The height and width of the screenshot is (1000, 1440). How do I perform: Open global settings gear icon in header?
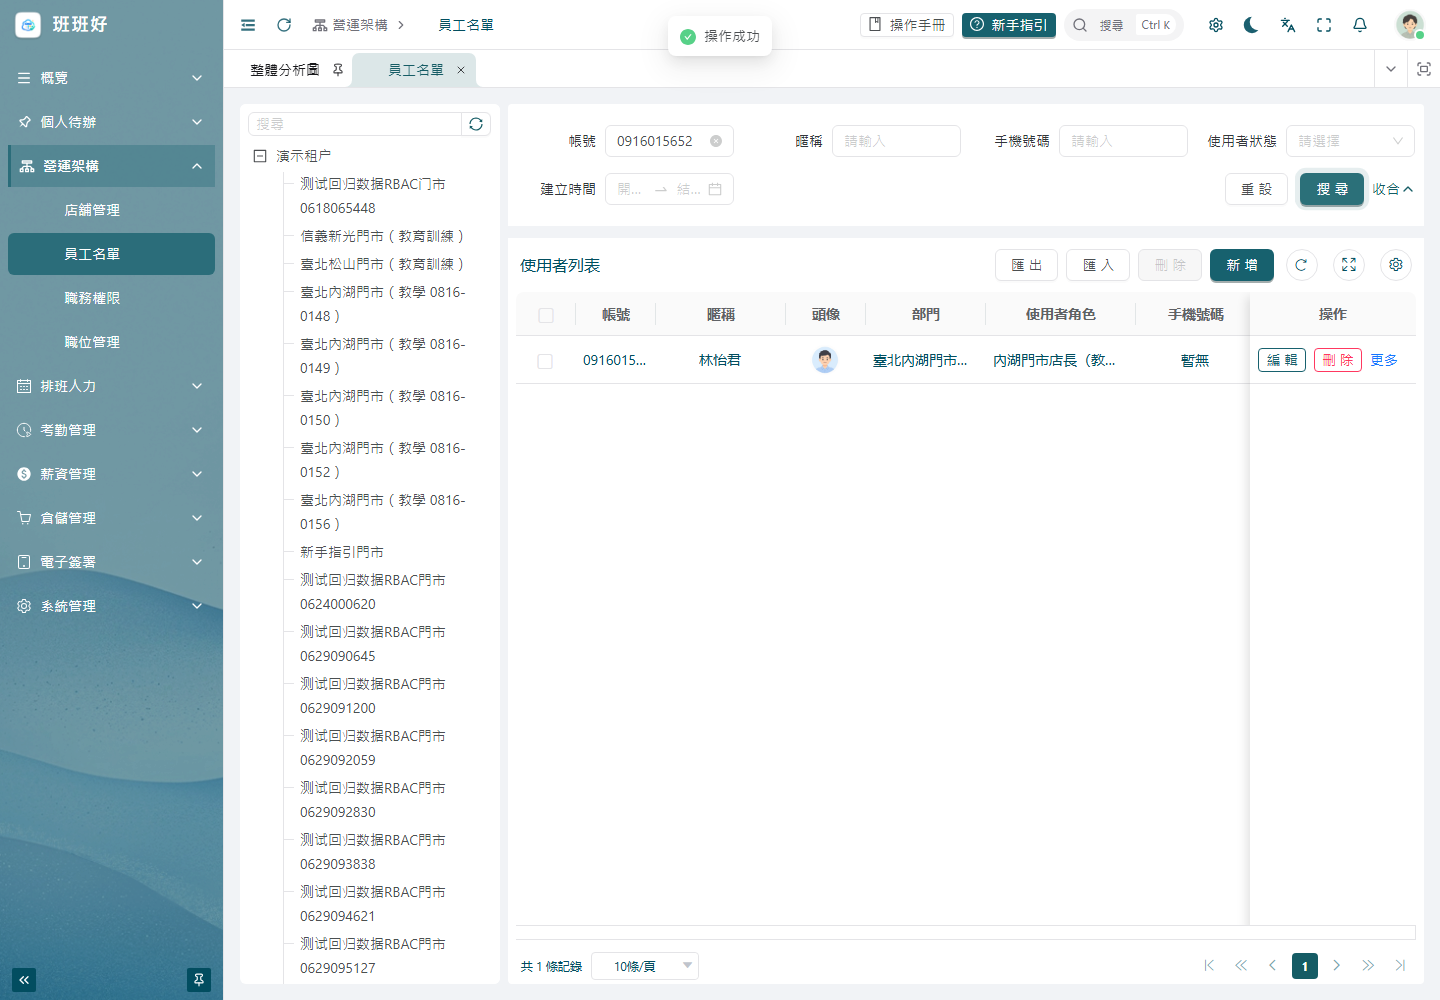[1216, 25]
